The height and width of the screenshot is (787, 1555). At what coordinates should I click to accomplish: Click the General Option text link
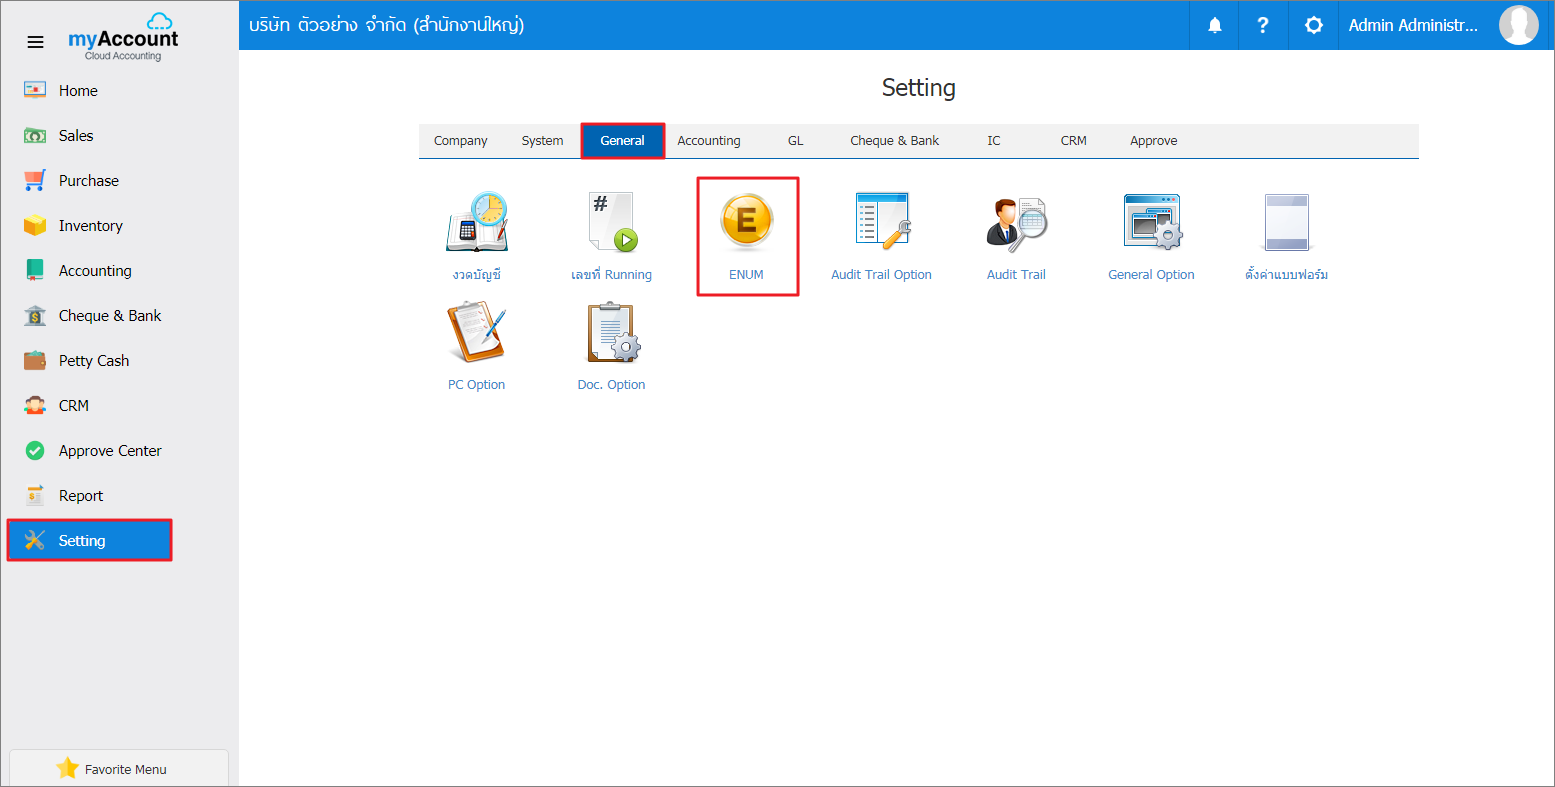(x=1151, y=275)
